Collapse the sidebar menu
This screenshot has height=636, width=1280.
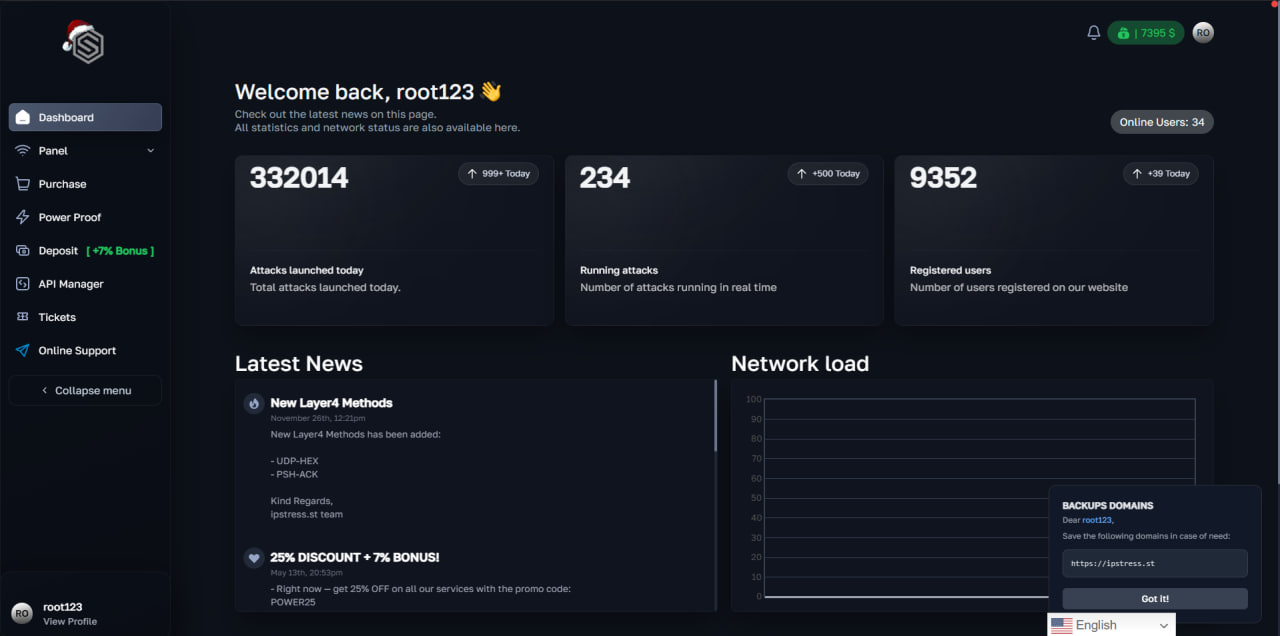tap(84, 390)
